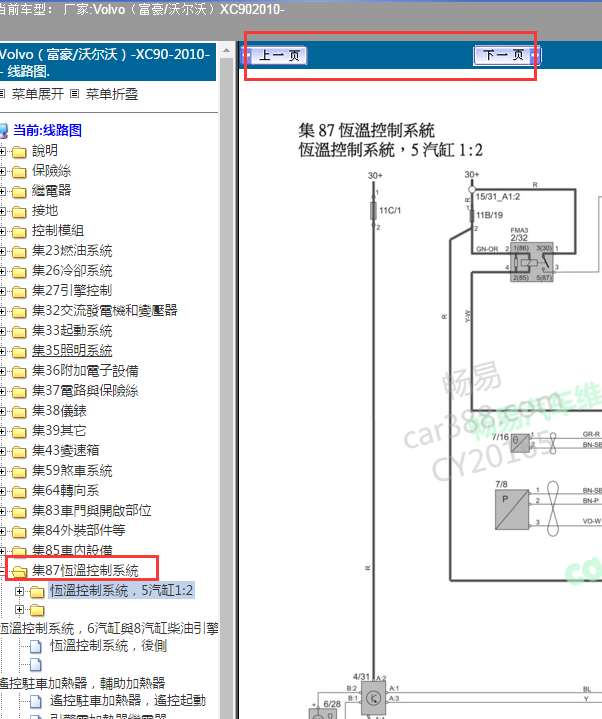Expand the 集38儀錶 tree node
Viewport: 602px width, 719px height.
[x=2, y=411]
